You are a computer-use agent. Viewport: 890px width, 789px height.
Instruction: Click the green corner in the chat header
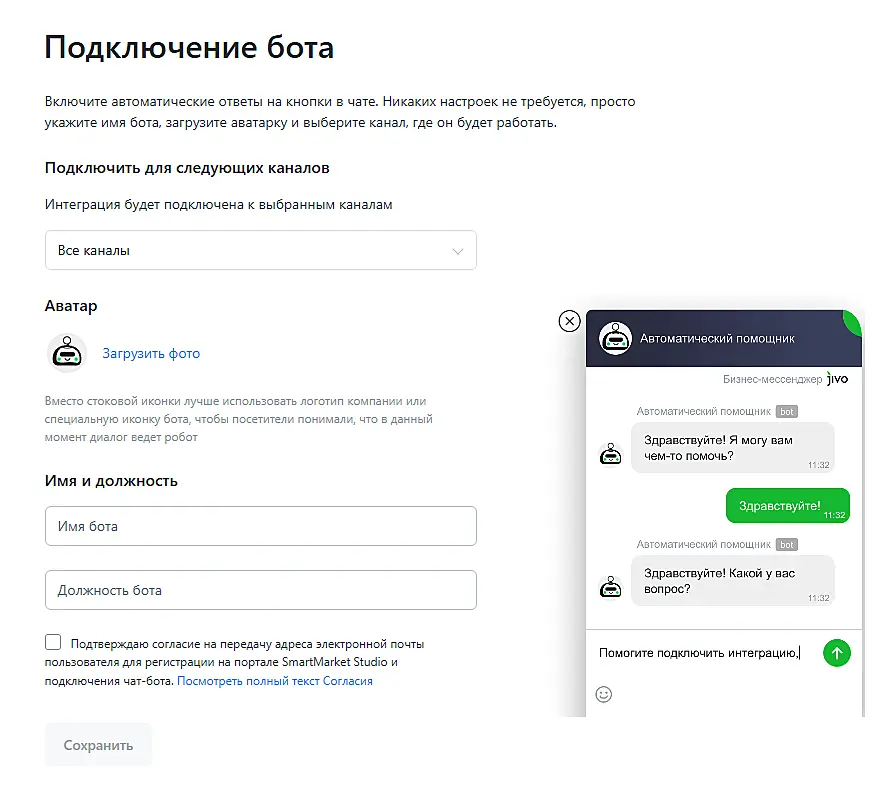[x=853, y=320]
